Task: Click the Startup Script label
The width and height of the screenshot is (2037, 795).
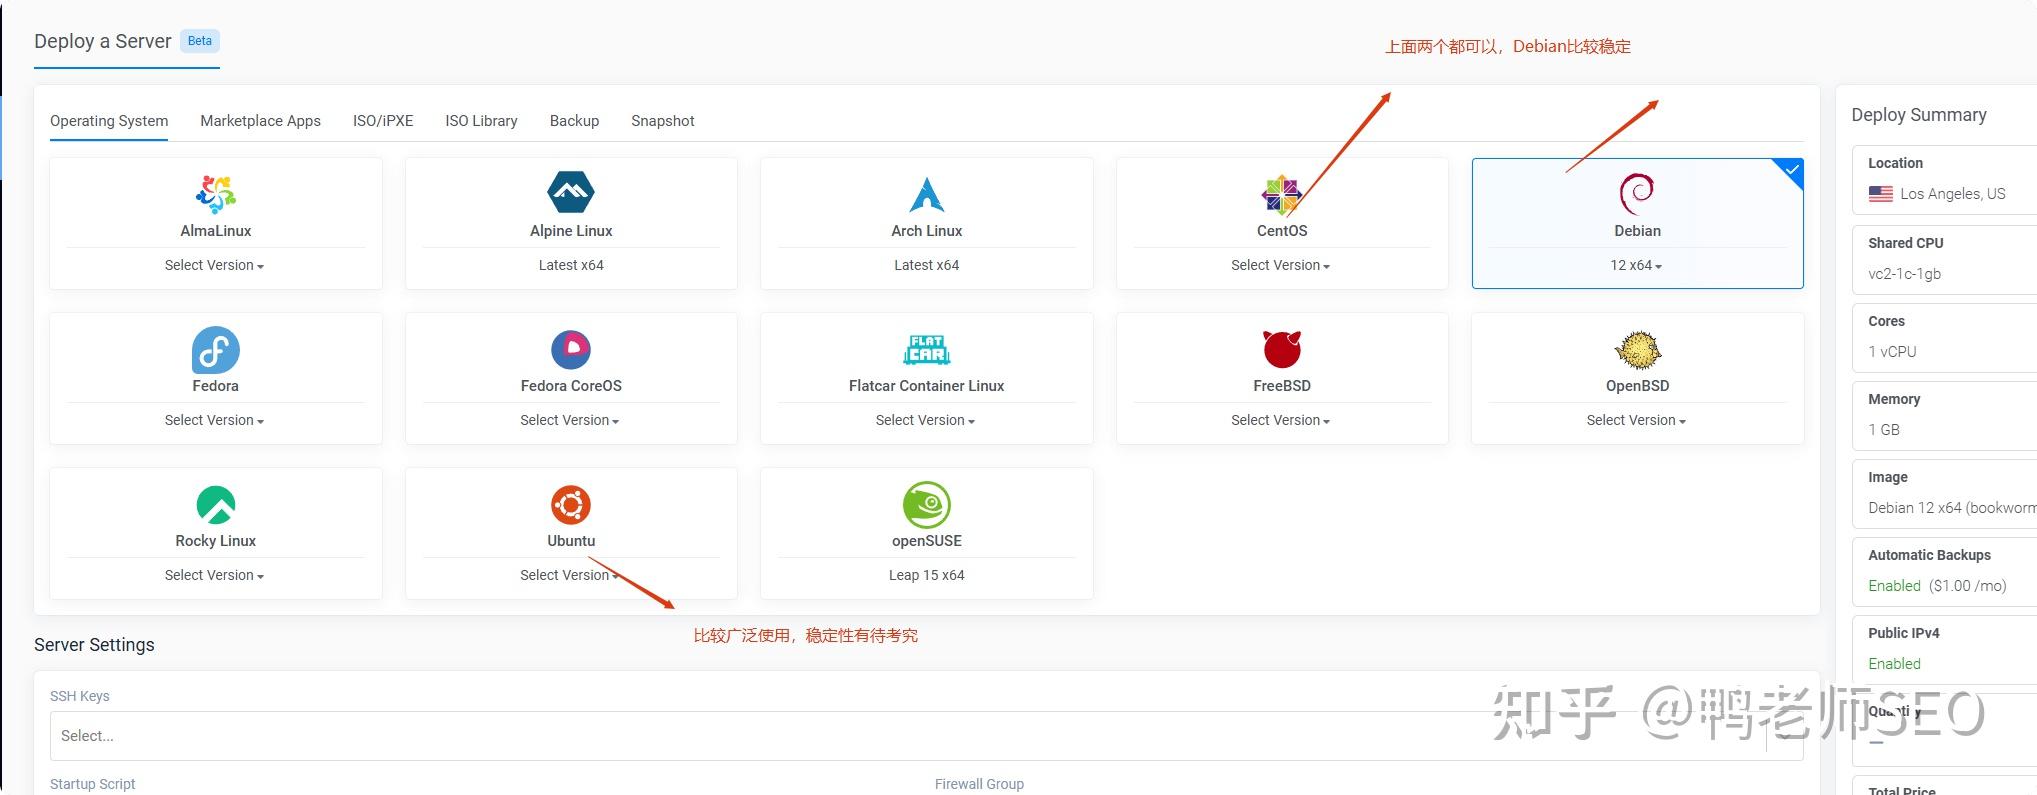Action: click(x=92, y=784)
